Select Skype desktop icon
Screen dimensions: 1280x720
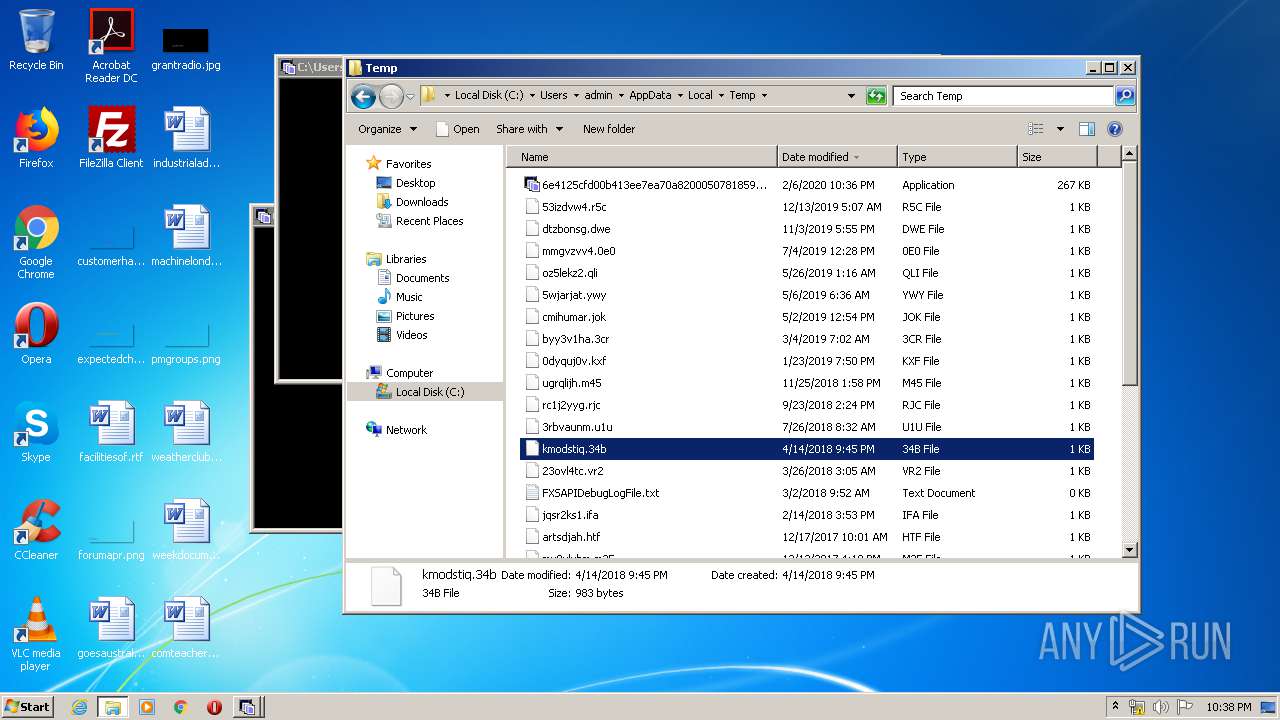point(36,432)
